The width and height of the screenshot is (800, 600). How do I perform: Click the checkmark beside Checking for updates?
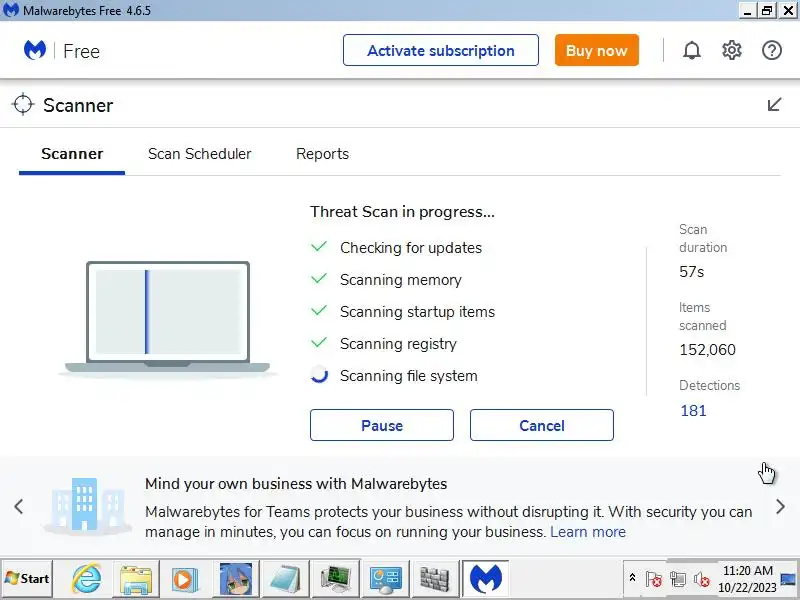coord(319,247)
